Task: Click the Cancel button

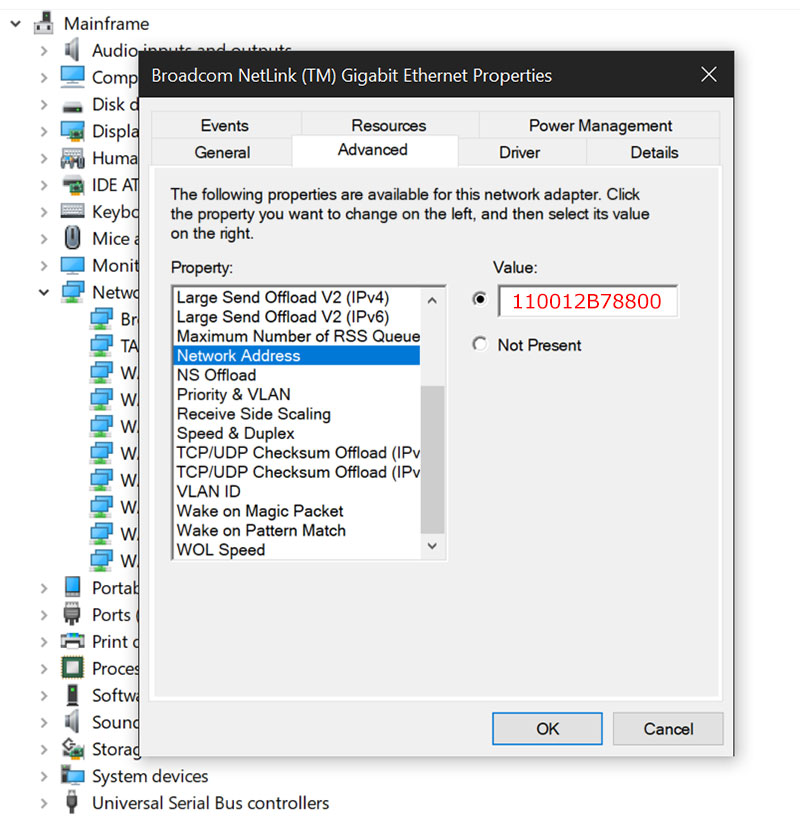Action: [668, 729]
